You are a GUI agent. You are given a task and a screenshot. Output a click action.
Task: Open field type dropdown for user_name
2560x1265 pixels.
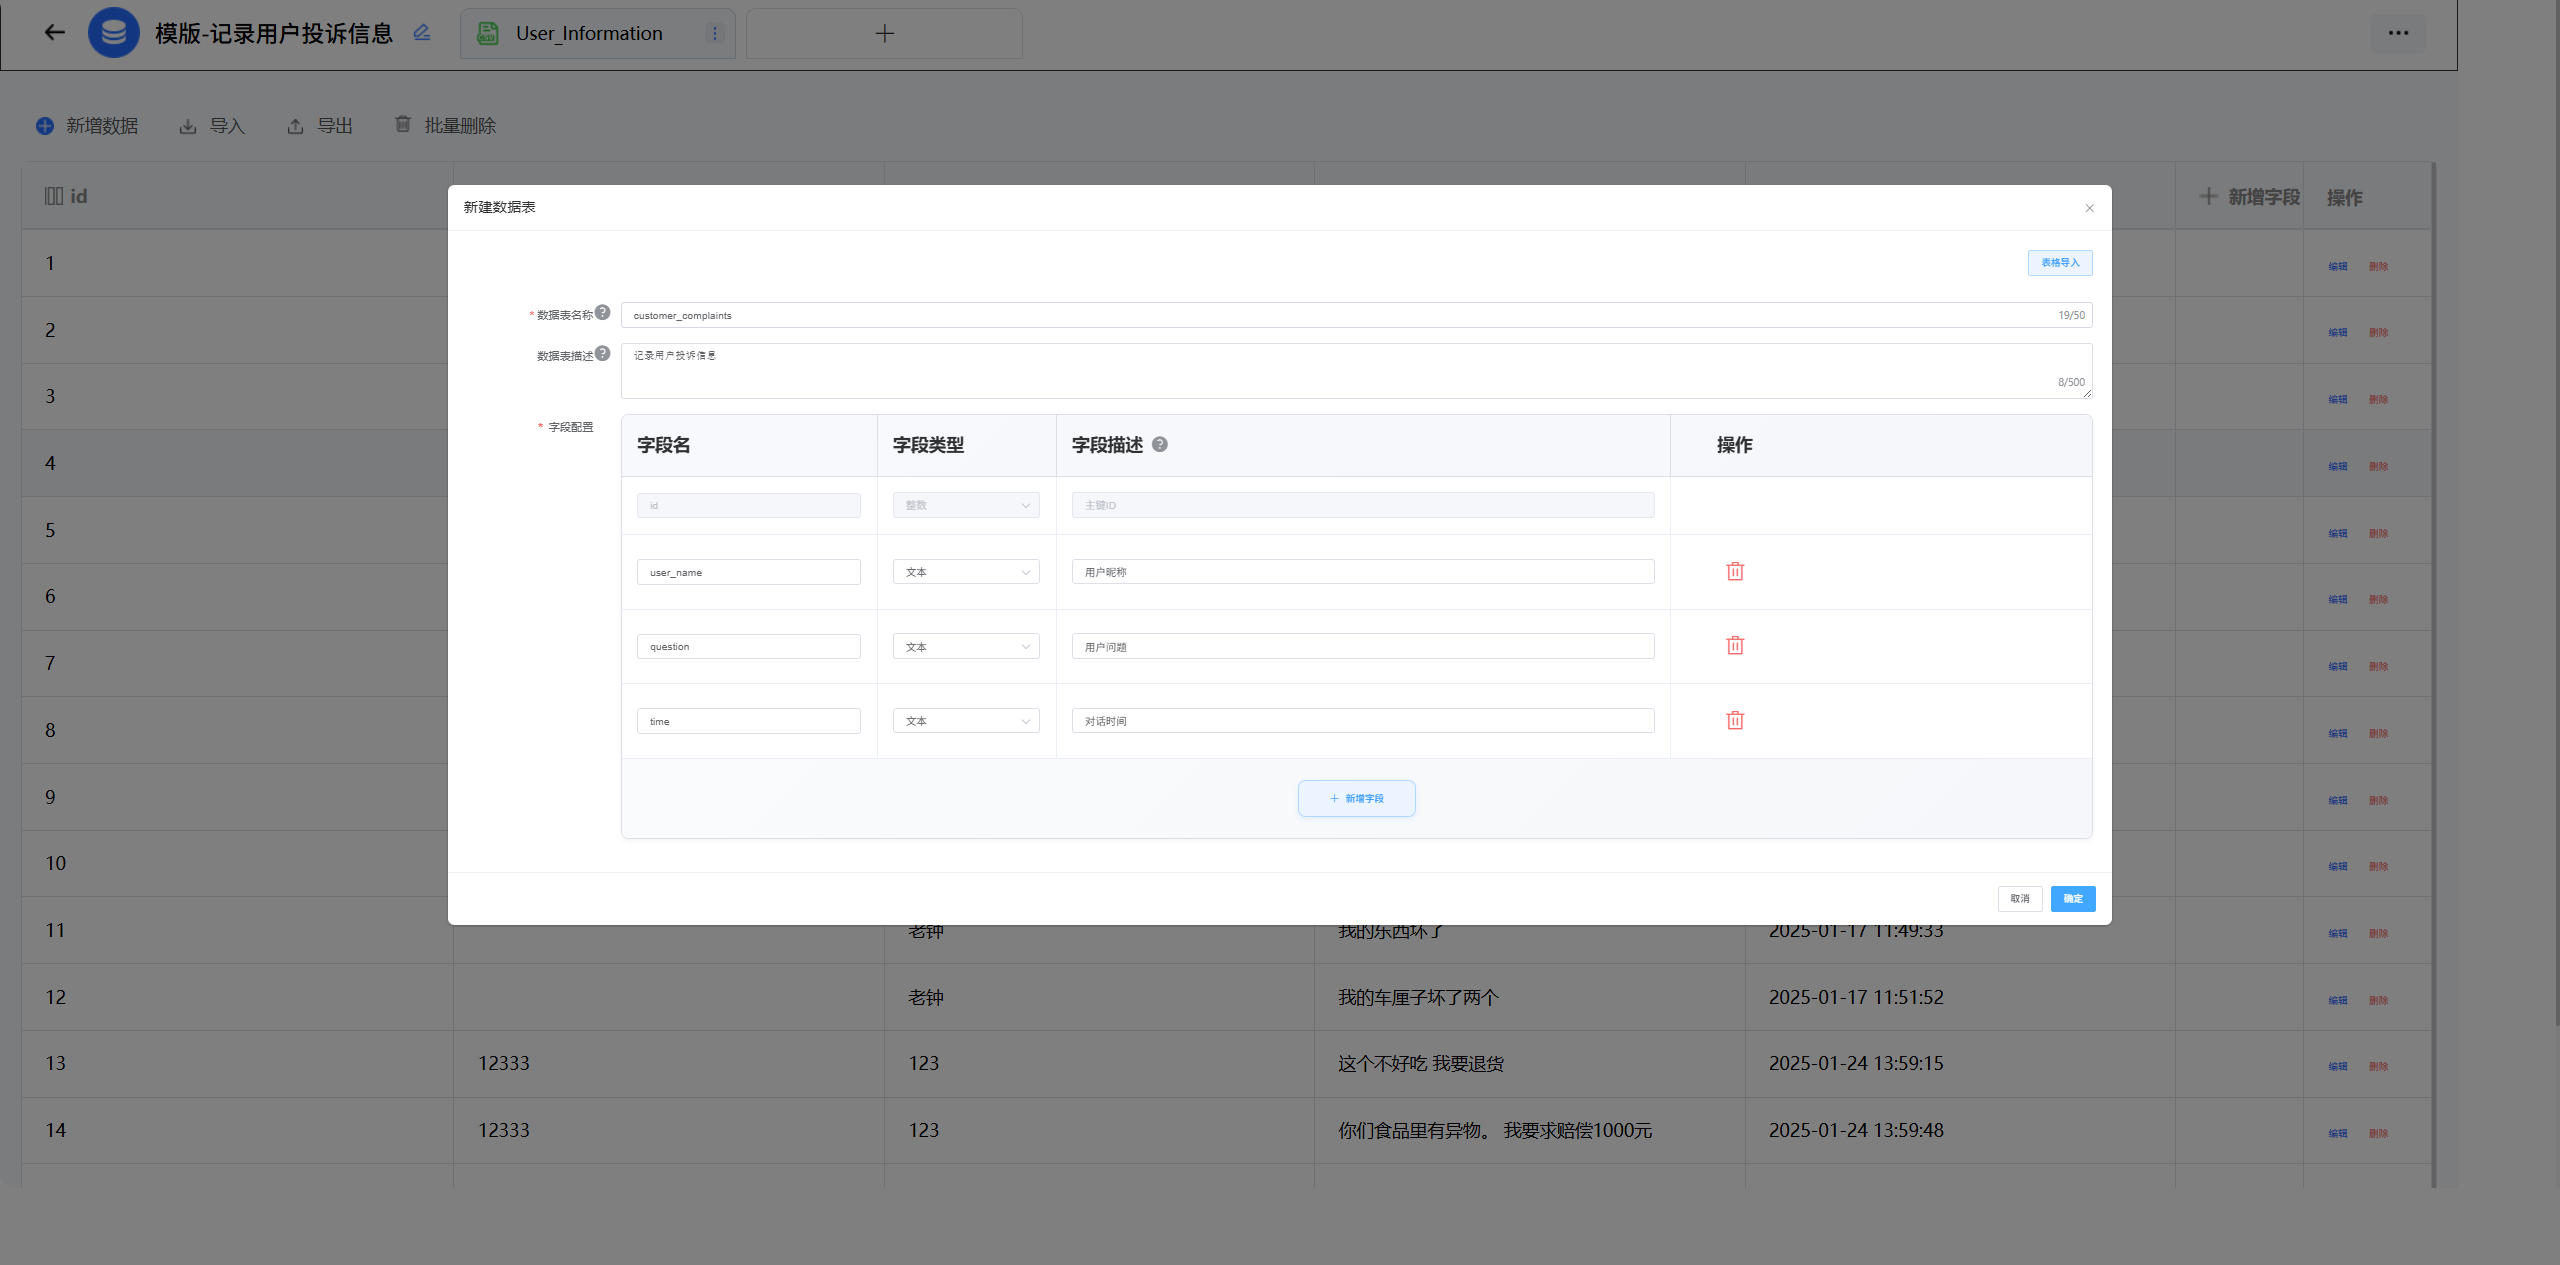click(x=965, y=572)
